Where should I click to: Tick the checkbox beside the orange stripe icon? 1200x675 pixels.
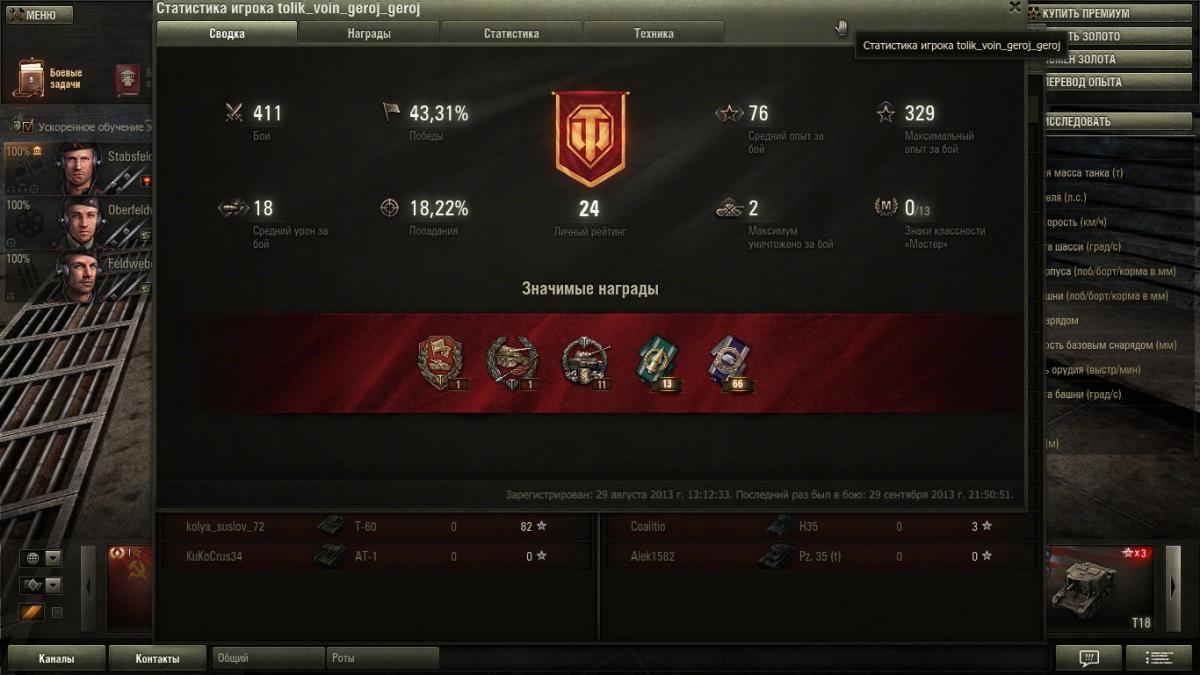[x=57, y=612]
